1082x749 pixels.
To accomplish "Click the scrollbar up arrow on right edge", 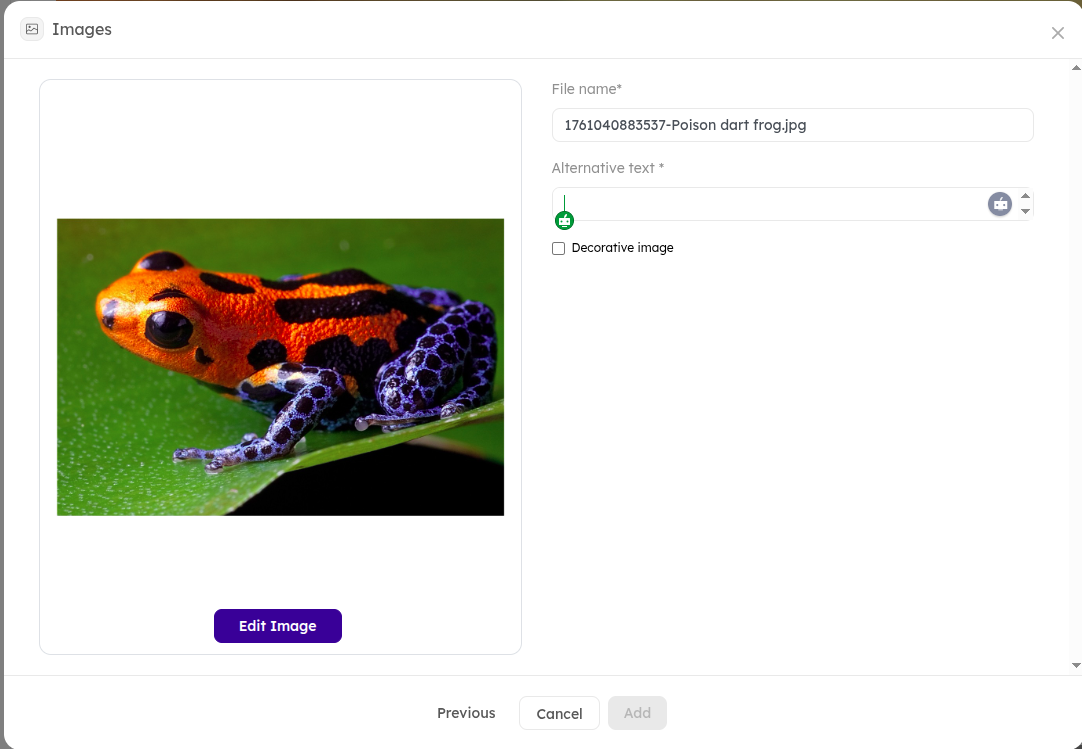I will [x=1076, y=68].
